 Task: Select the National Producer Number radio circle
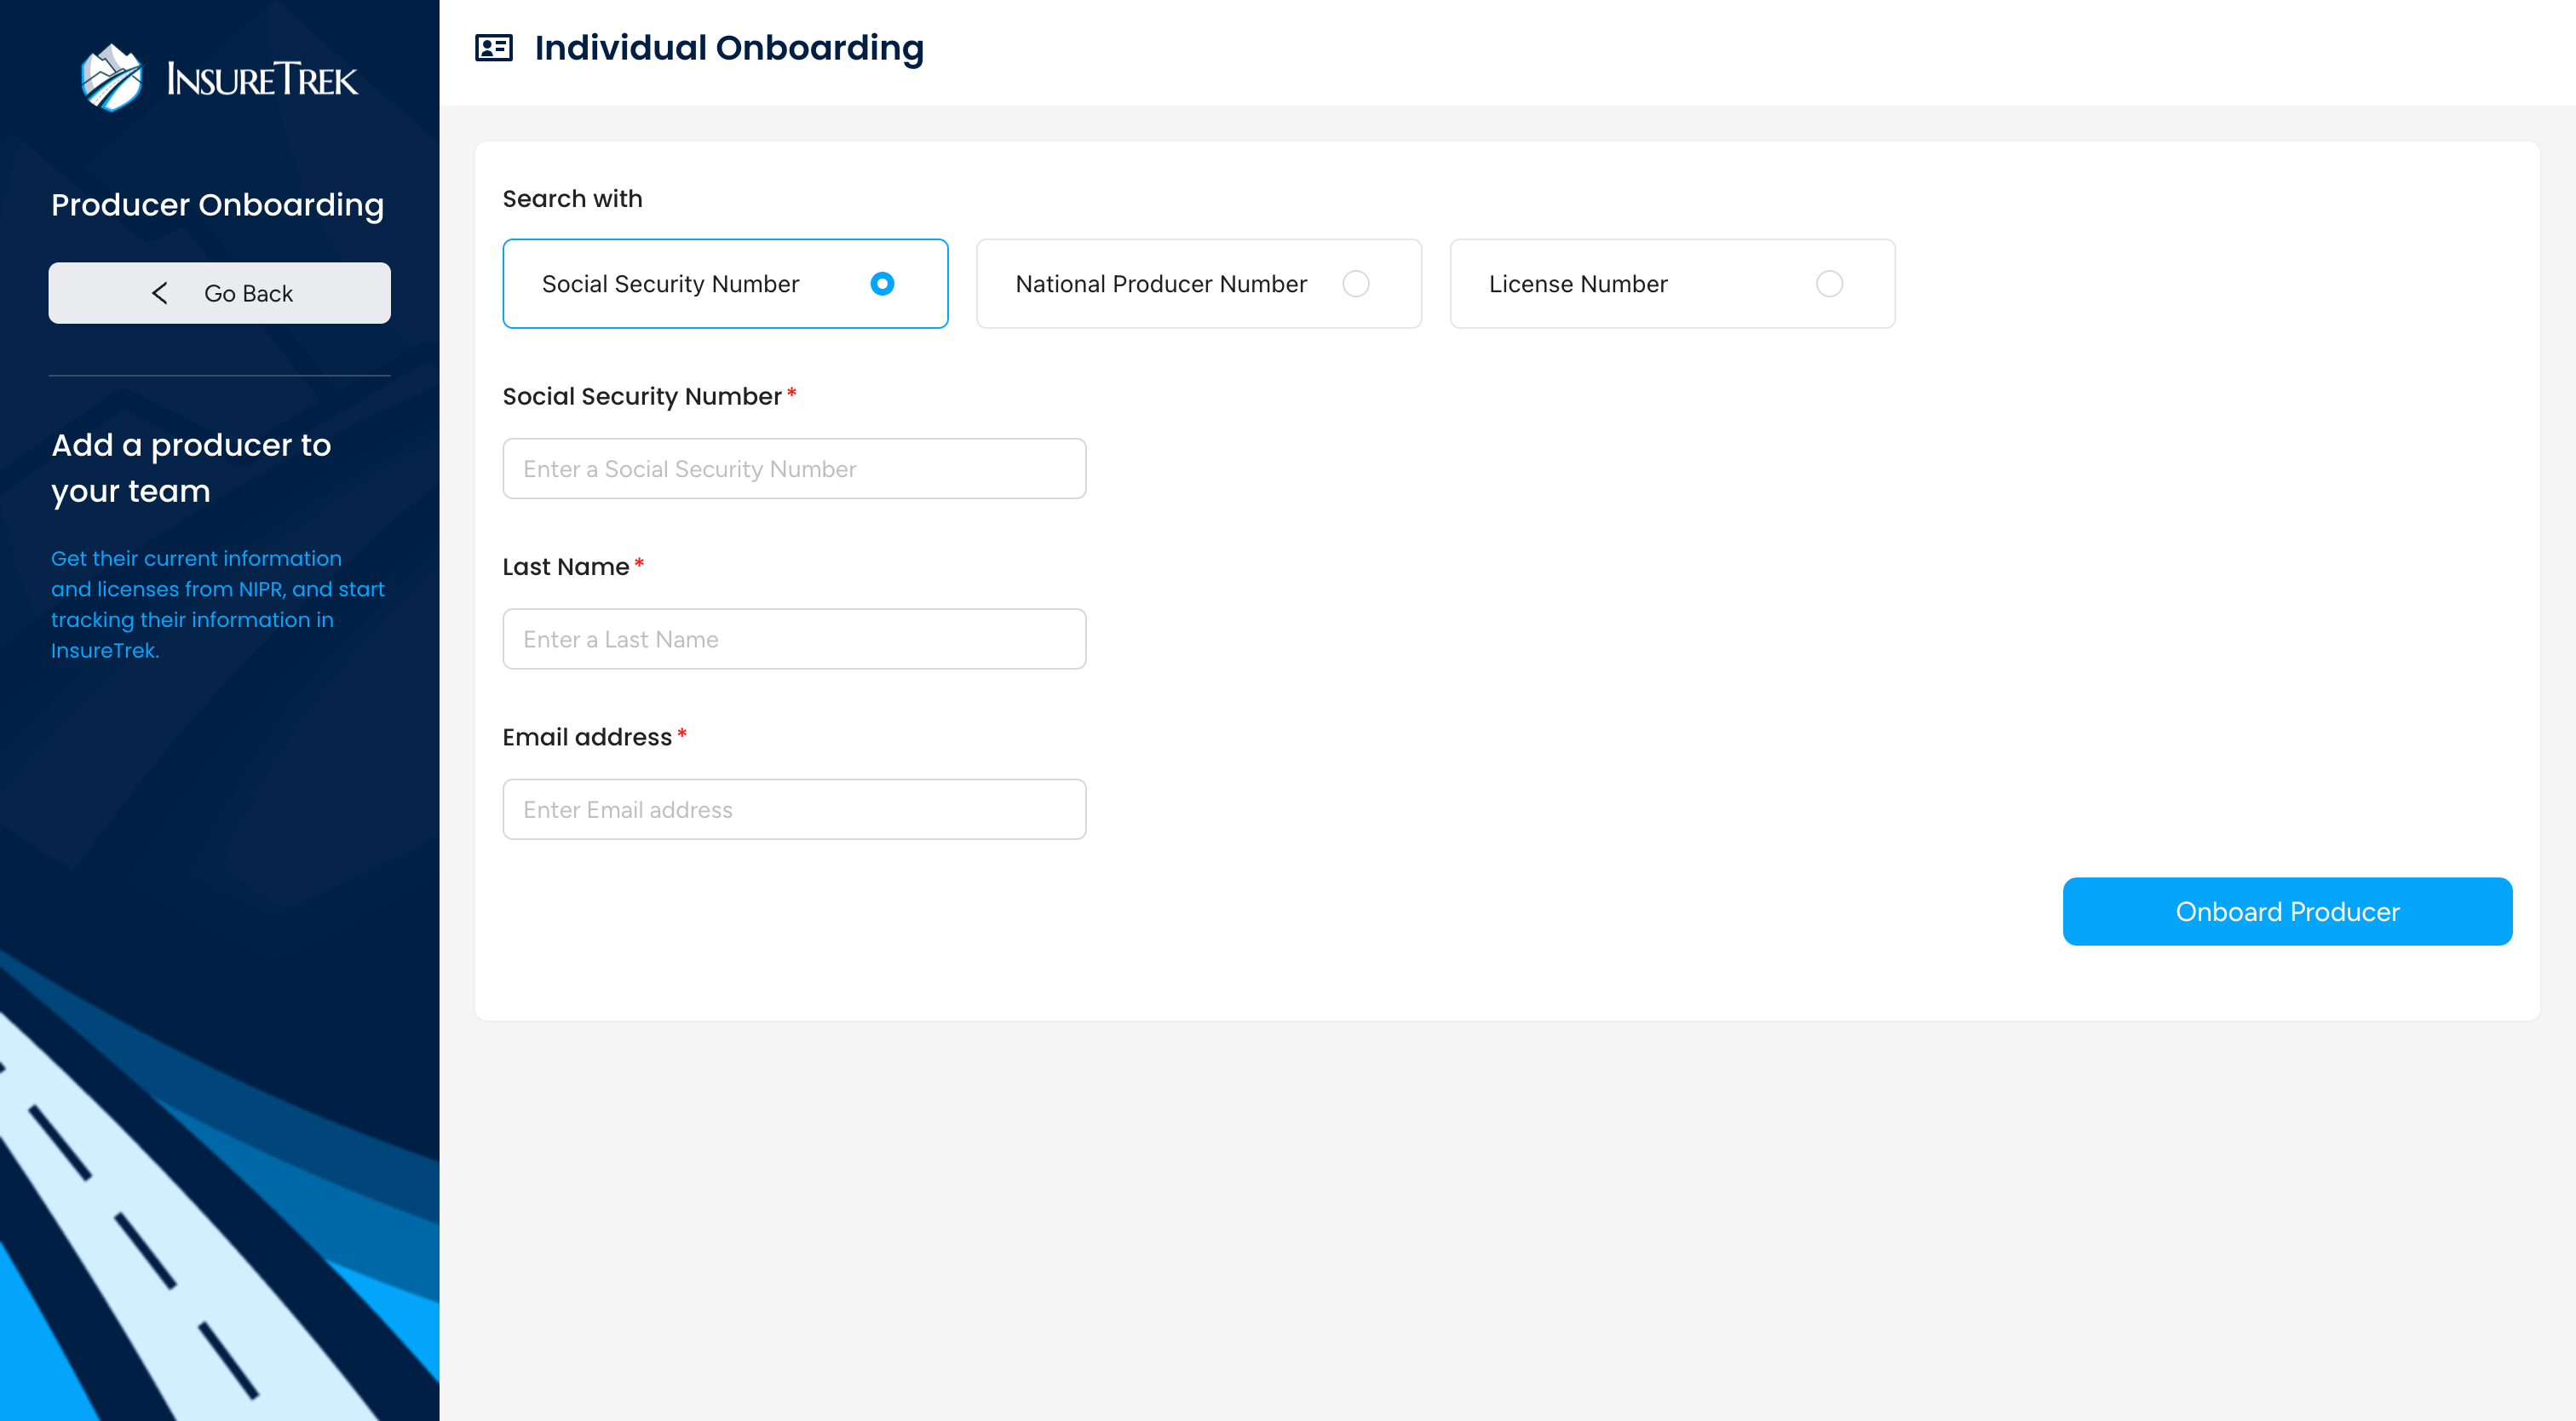pos(1355,284)
